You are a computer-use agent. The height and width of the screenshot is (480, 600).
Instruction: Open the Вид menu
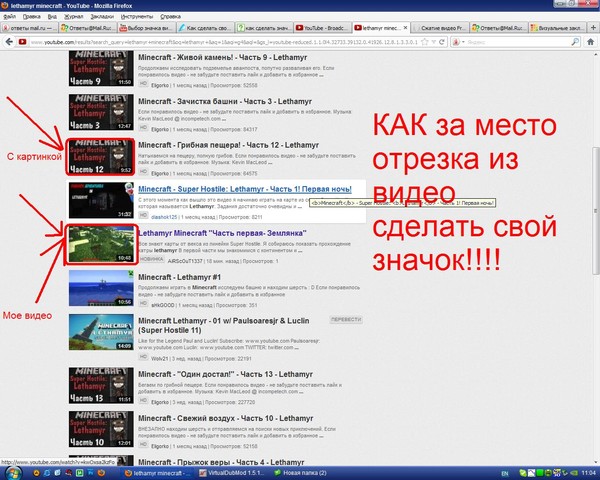[52, 16]
